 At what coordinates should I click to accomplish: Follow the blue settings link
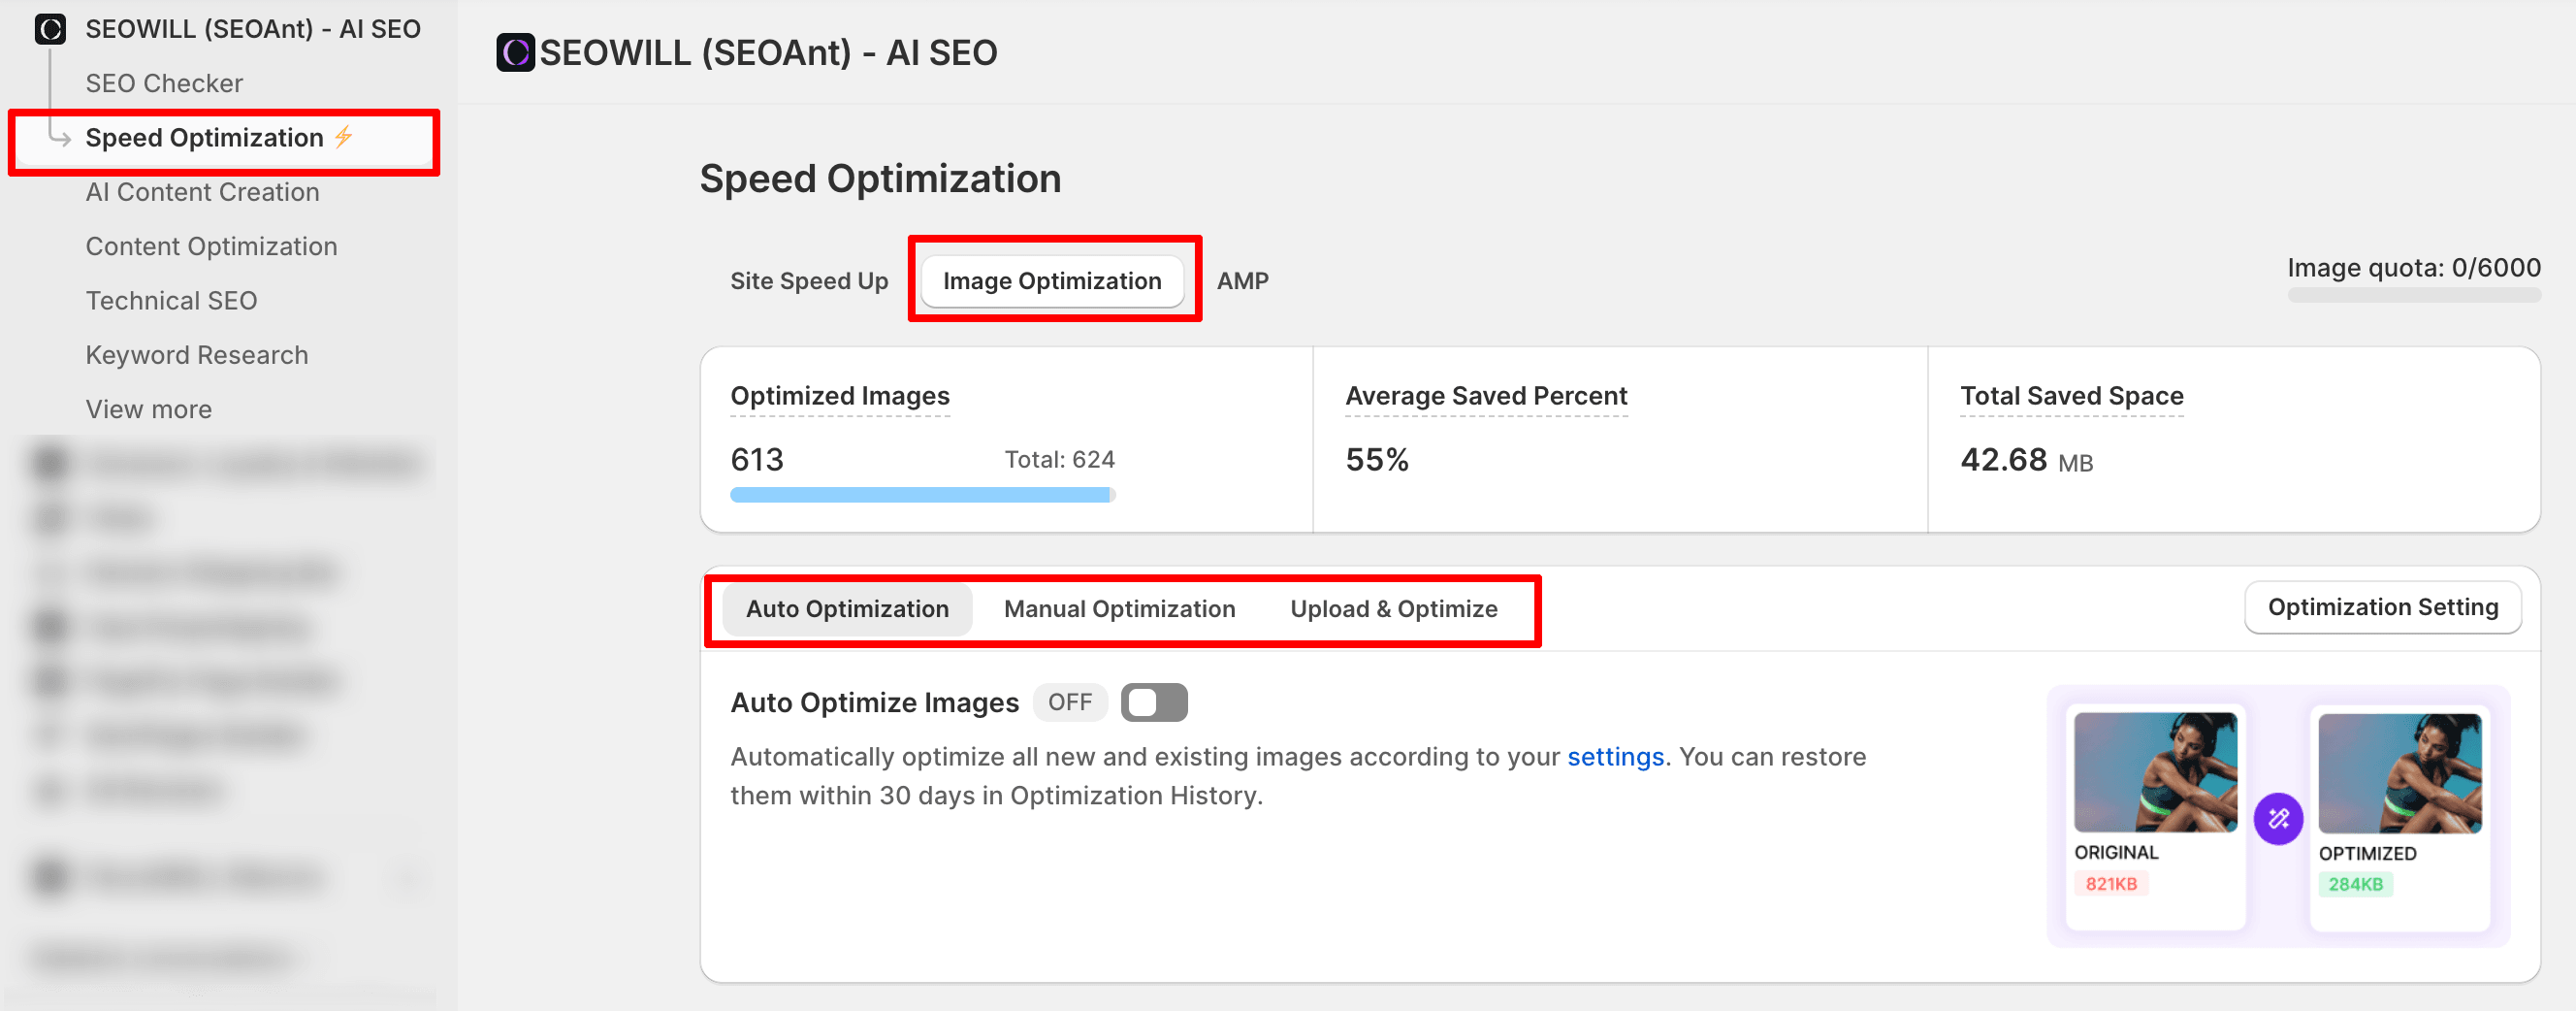tap(1614, 757)
